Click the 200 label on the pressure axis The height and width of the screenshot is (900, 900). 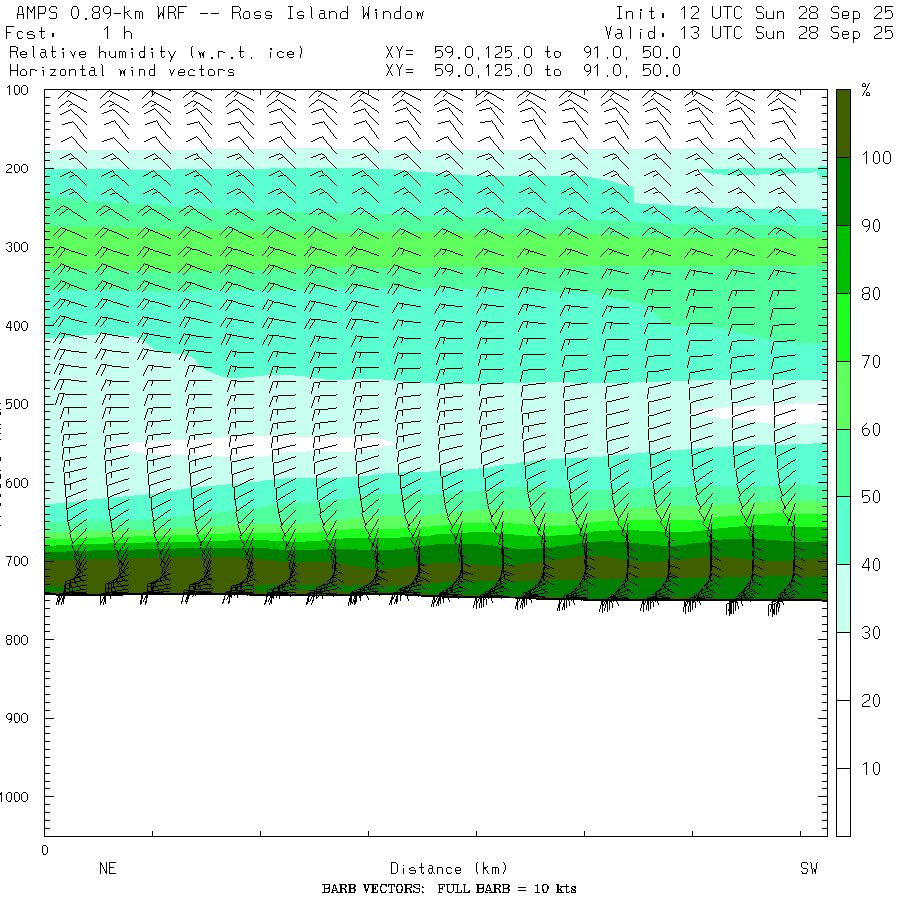[x=17, y=169]
